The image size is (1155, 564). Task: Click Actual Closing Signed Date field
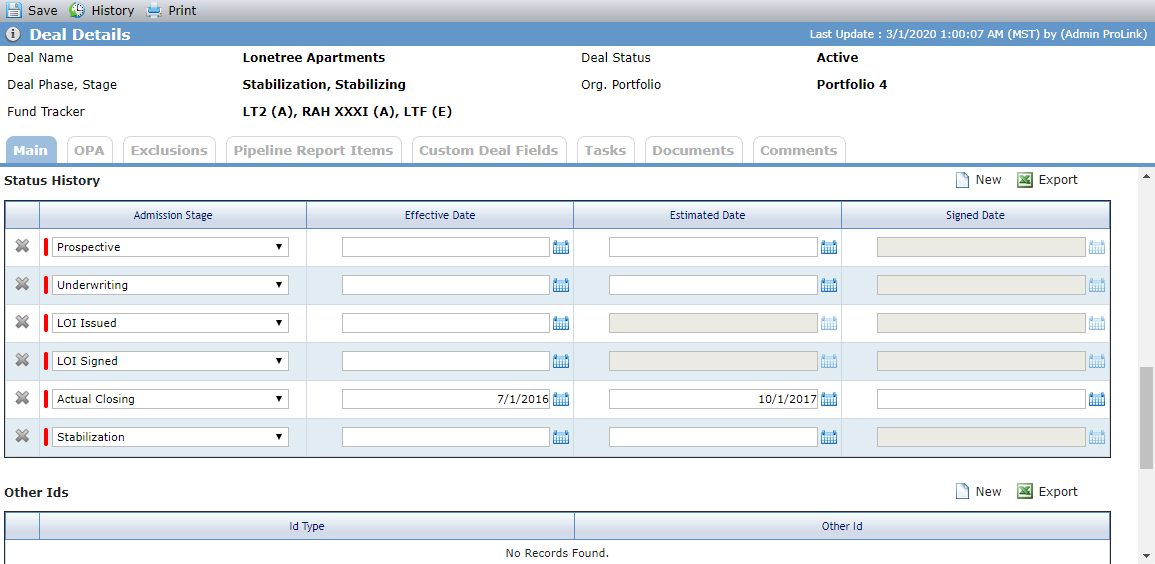coord(981,399)
